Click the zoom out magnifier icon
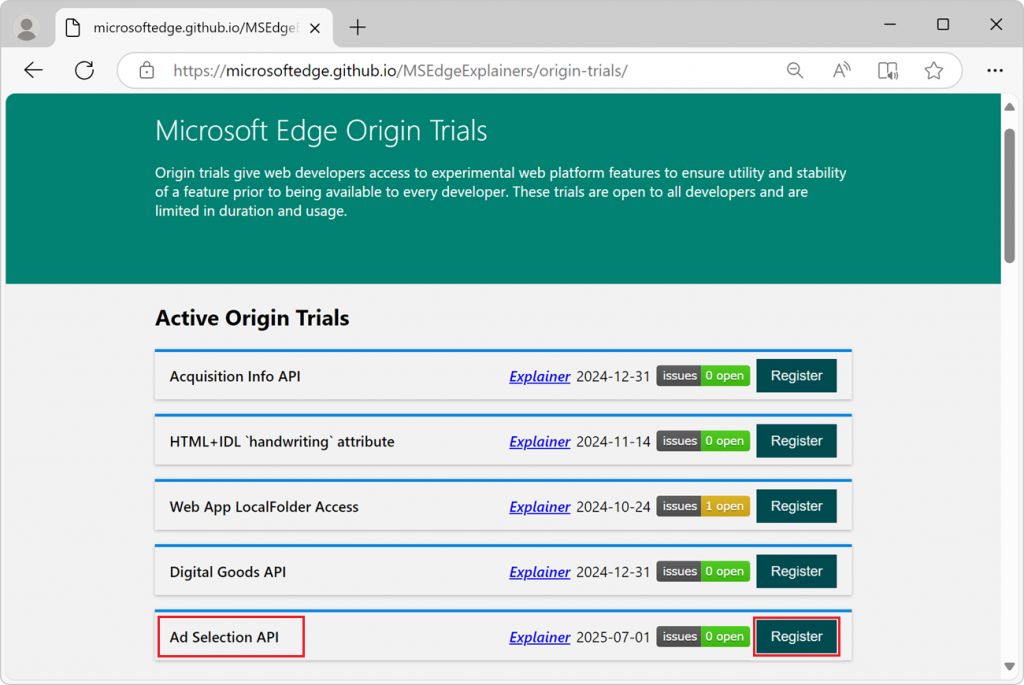Viewport: 1024px width, 685px height. click(x=795, y=70)
